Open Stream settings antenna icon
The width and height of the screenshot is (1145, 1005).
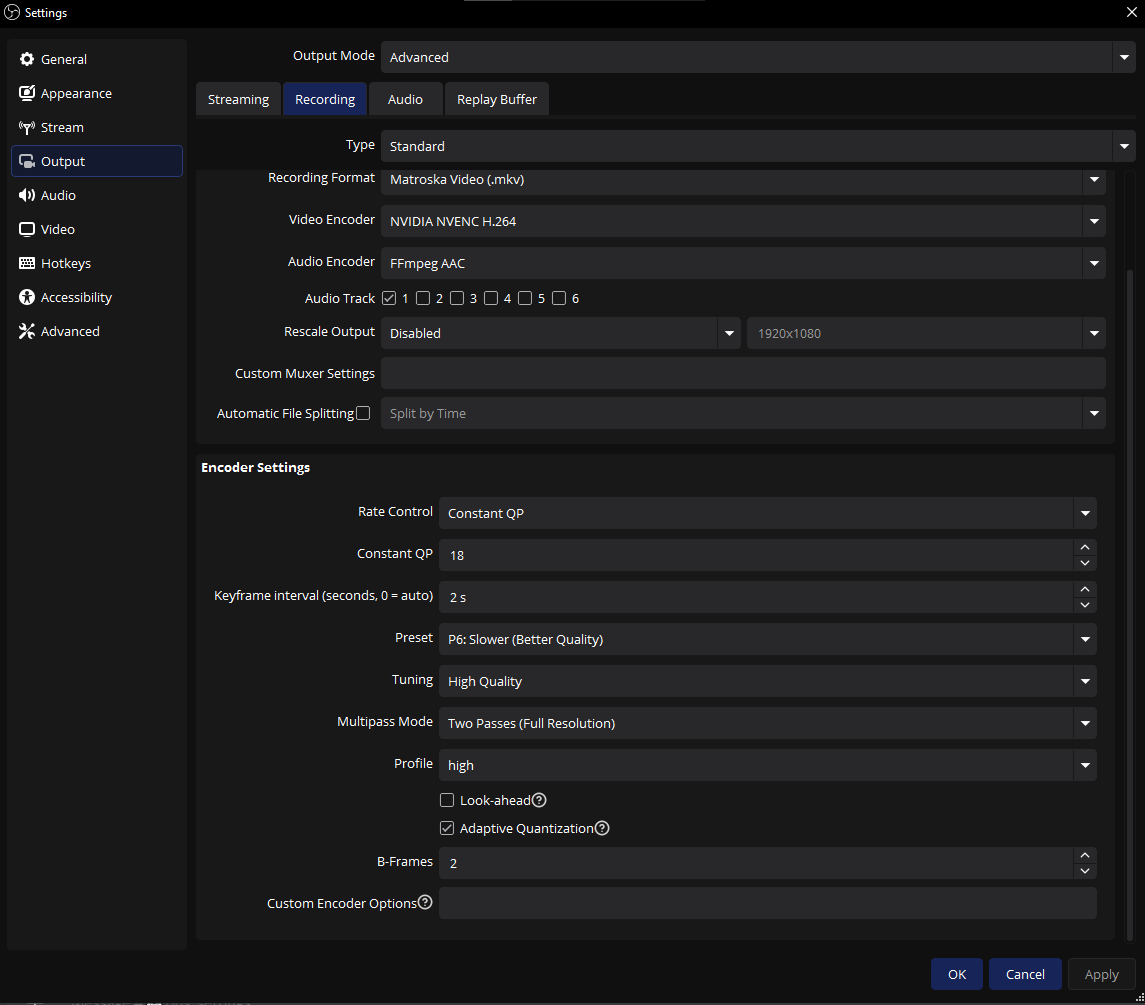click(x=27, y=127)
